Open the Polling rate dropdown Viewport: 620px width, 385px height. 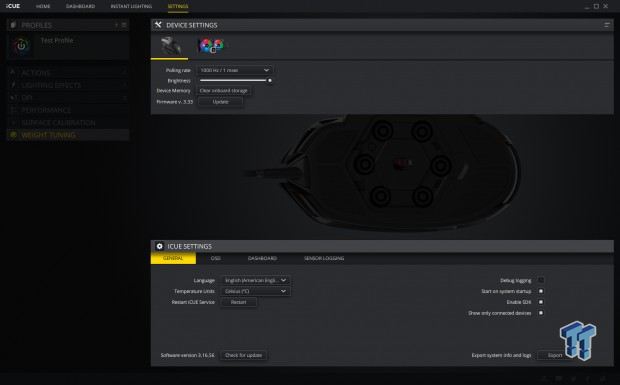pyautogui.click(x=234, y=70)
